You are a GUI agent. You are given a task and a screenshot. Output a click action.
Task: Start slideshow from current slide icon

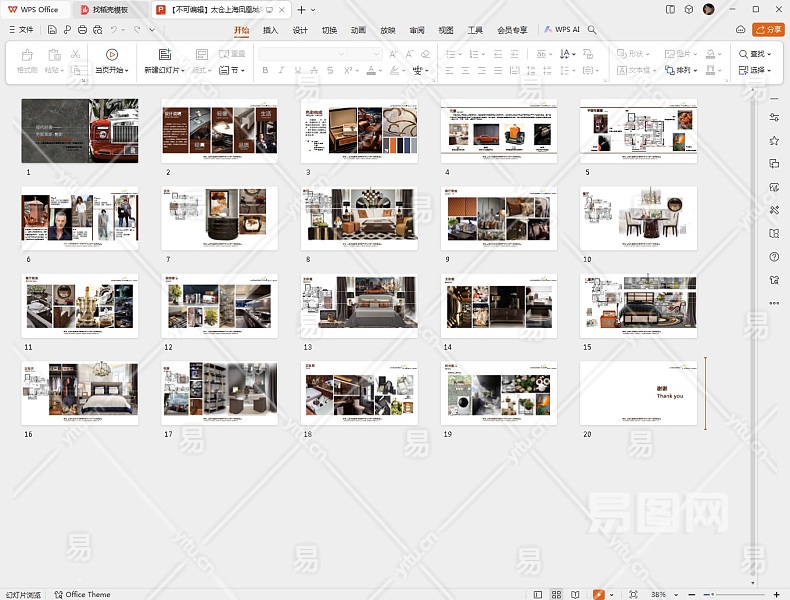click(111, 54)
